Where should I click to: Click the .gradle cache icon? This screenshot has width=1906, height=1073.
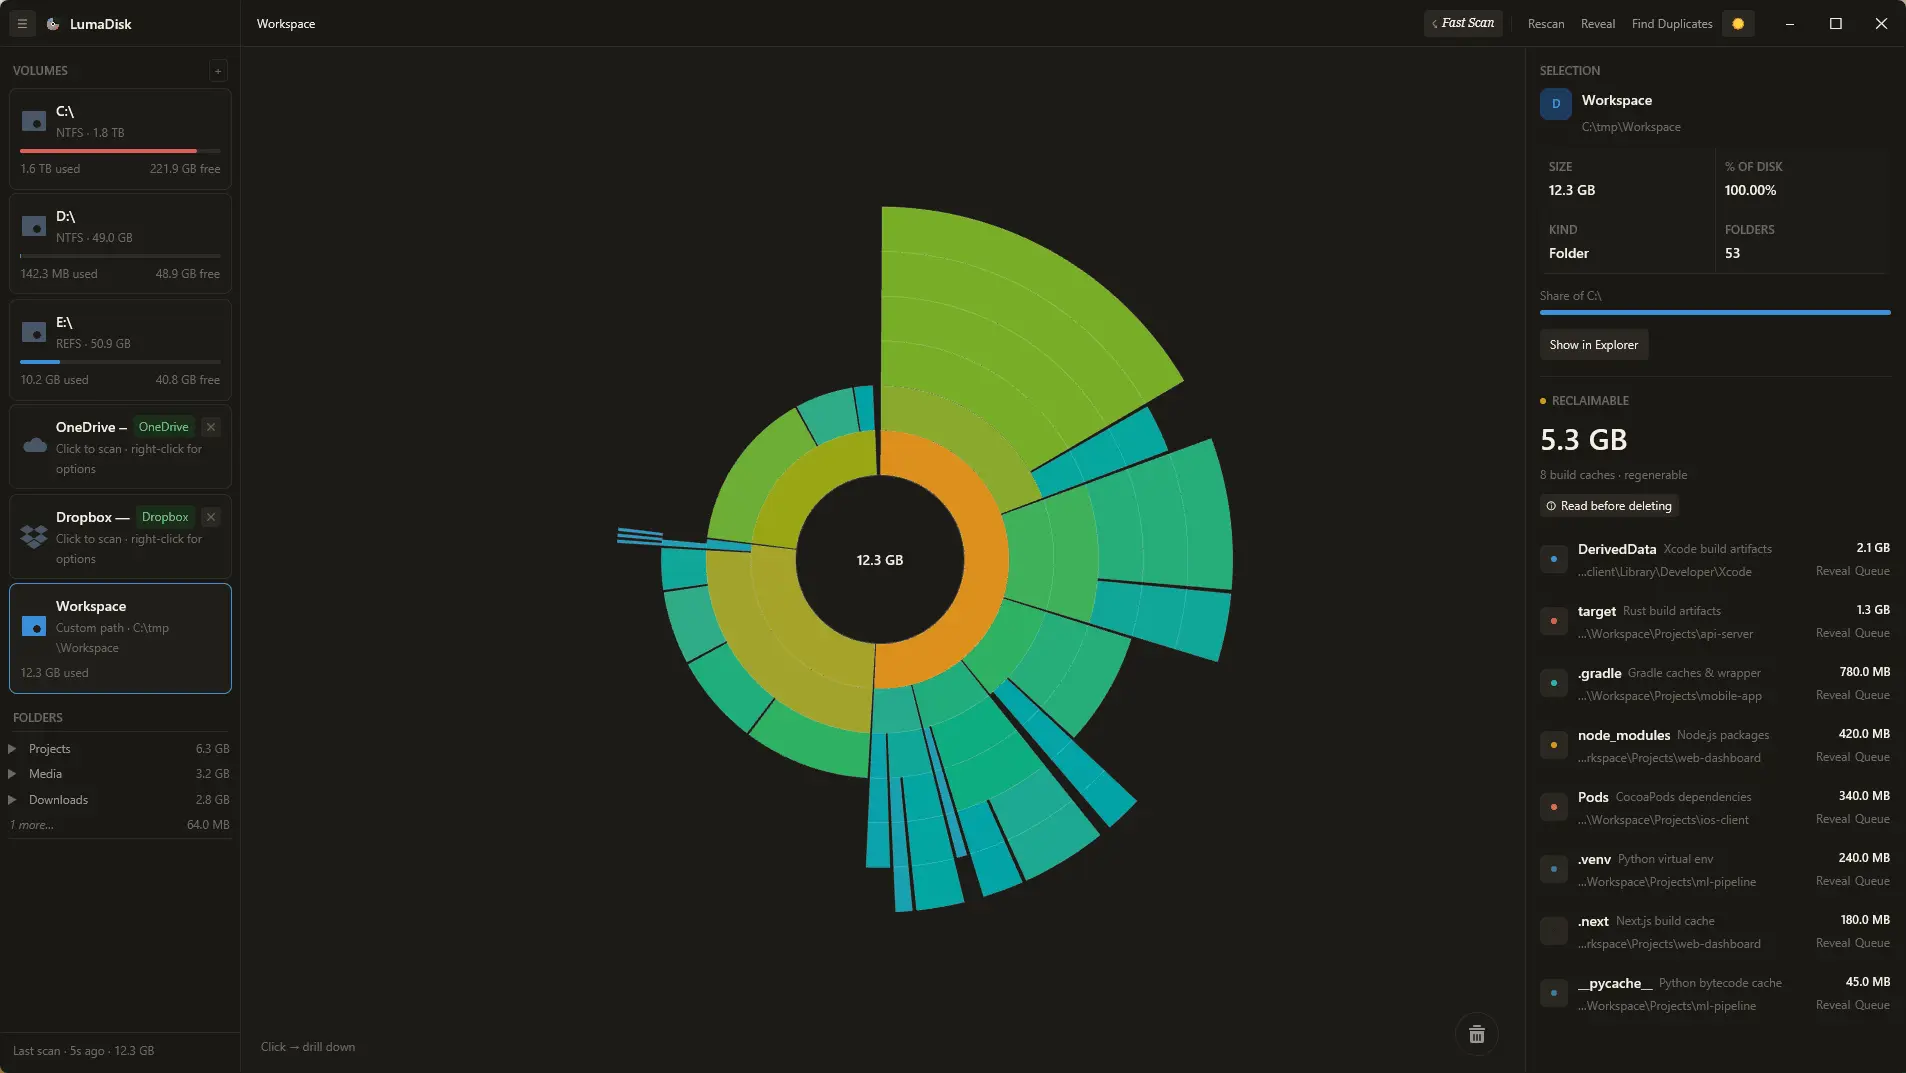1554,683
